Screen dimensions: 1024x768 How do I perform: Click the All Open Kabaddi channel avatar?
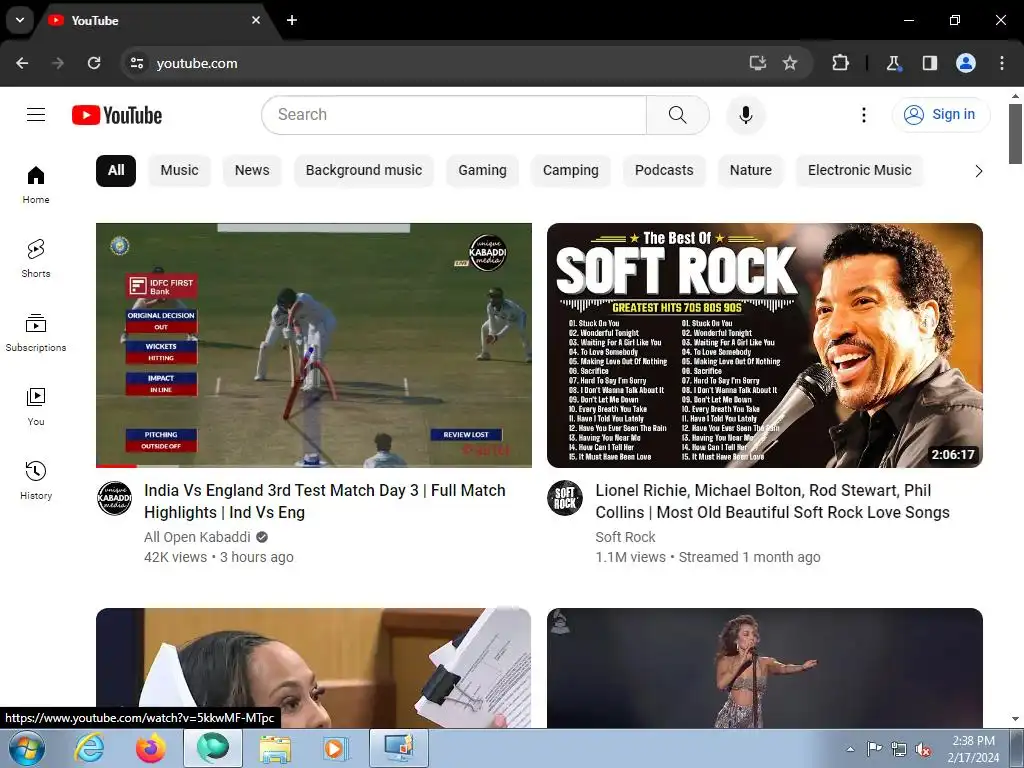(114, 499)
